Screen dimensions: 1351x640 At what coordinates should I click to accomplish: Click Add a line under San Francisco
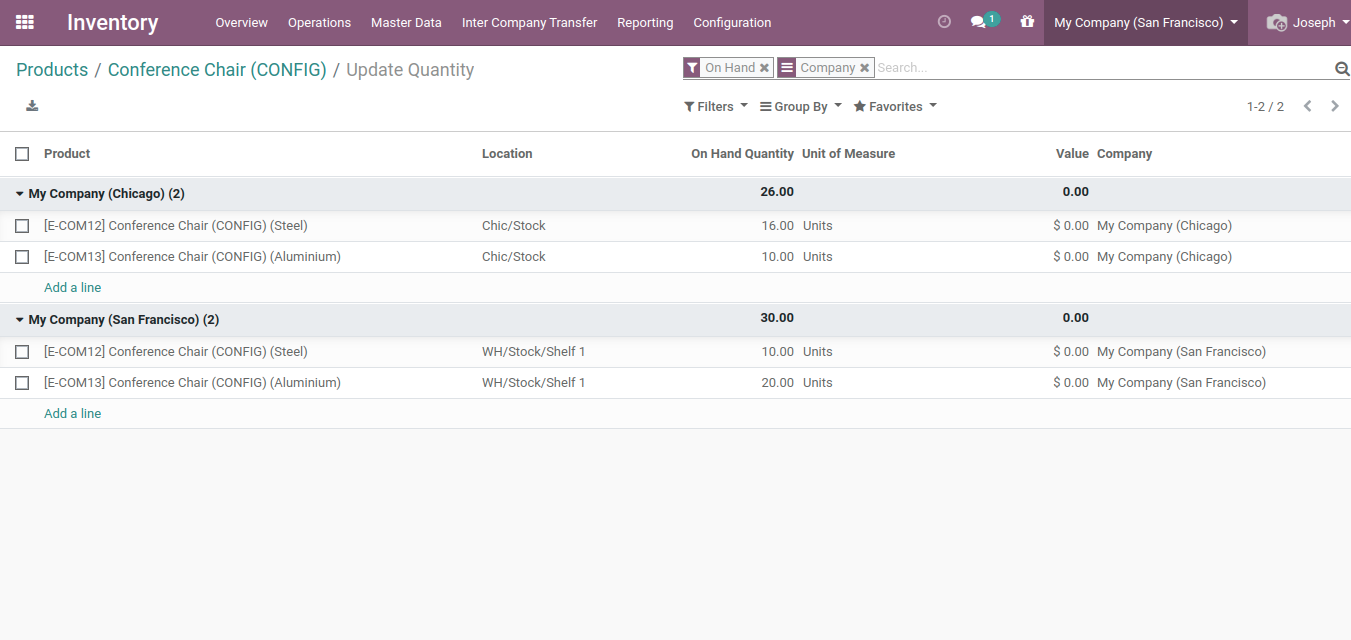[72, 413]
